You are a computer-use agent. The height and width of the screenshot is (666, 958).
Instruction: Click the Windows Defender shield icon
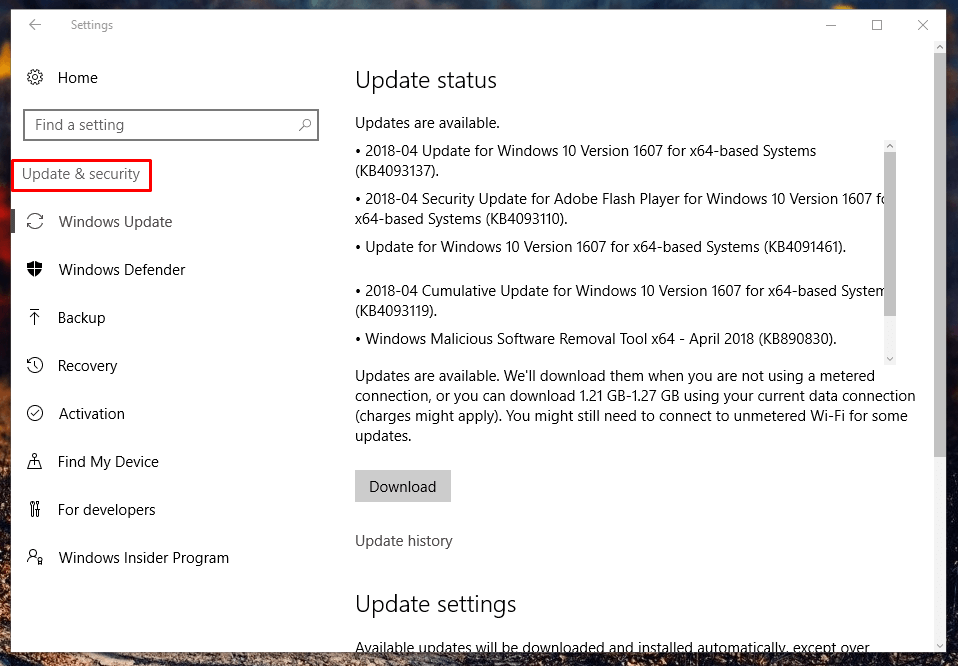(35, 269)
